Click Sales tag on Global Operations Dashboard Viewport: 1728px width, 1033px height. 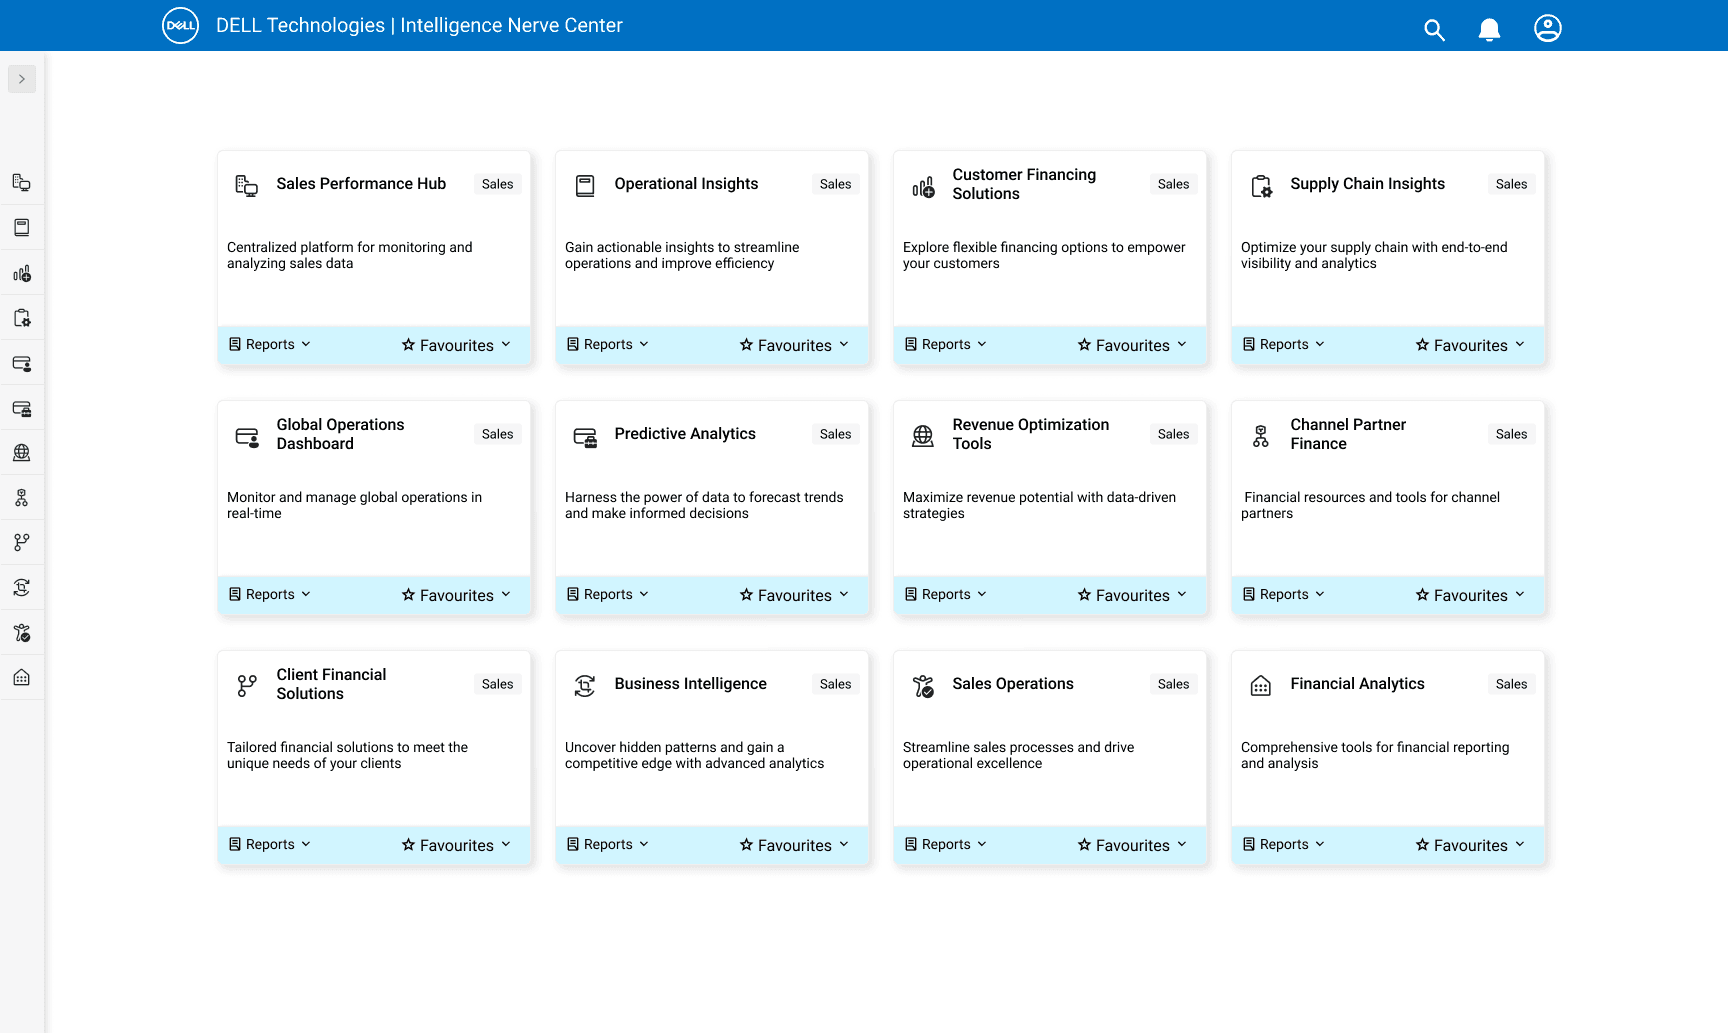tap(497, 434)
